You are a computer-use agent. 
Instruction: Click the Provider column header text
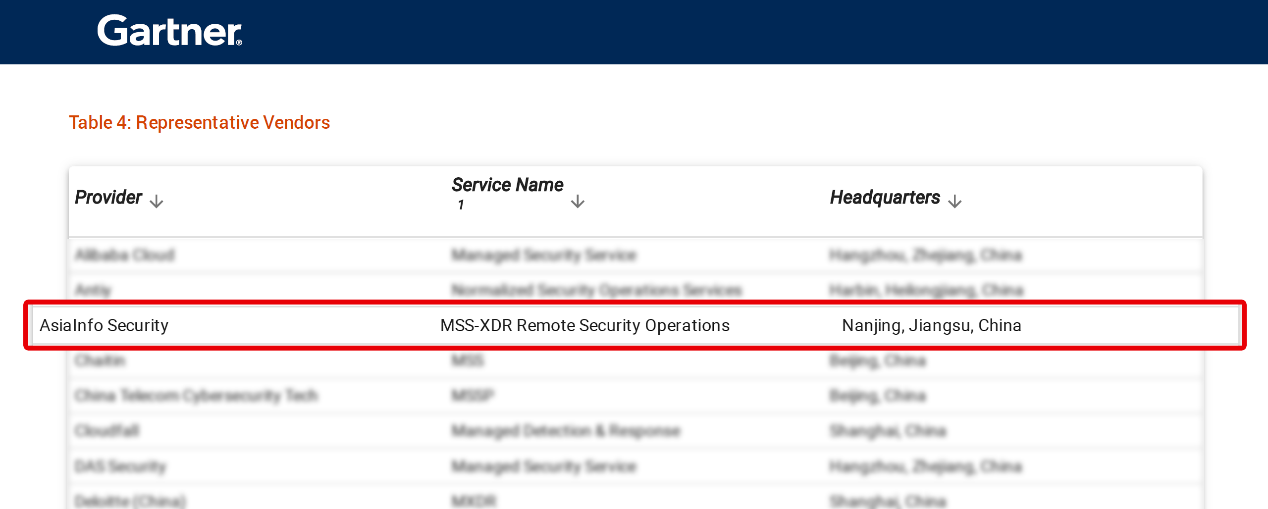click(x=108, y=198)
